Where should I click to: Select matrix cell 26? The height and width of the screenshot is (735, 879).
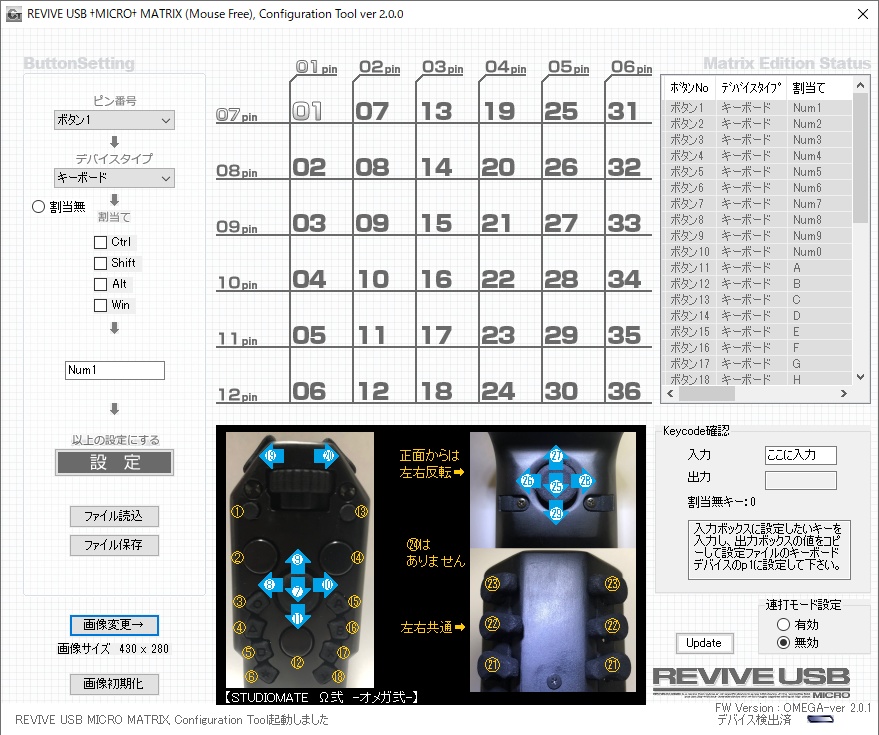[x=561, y=167]
